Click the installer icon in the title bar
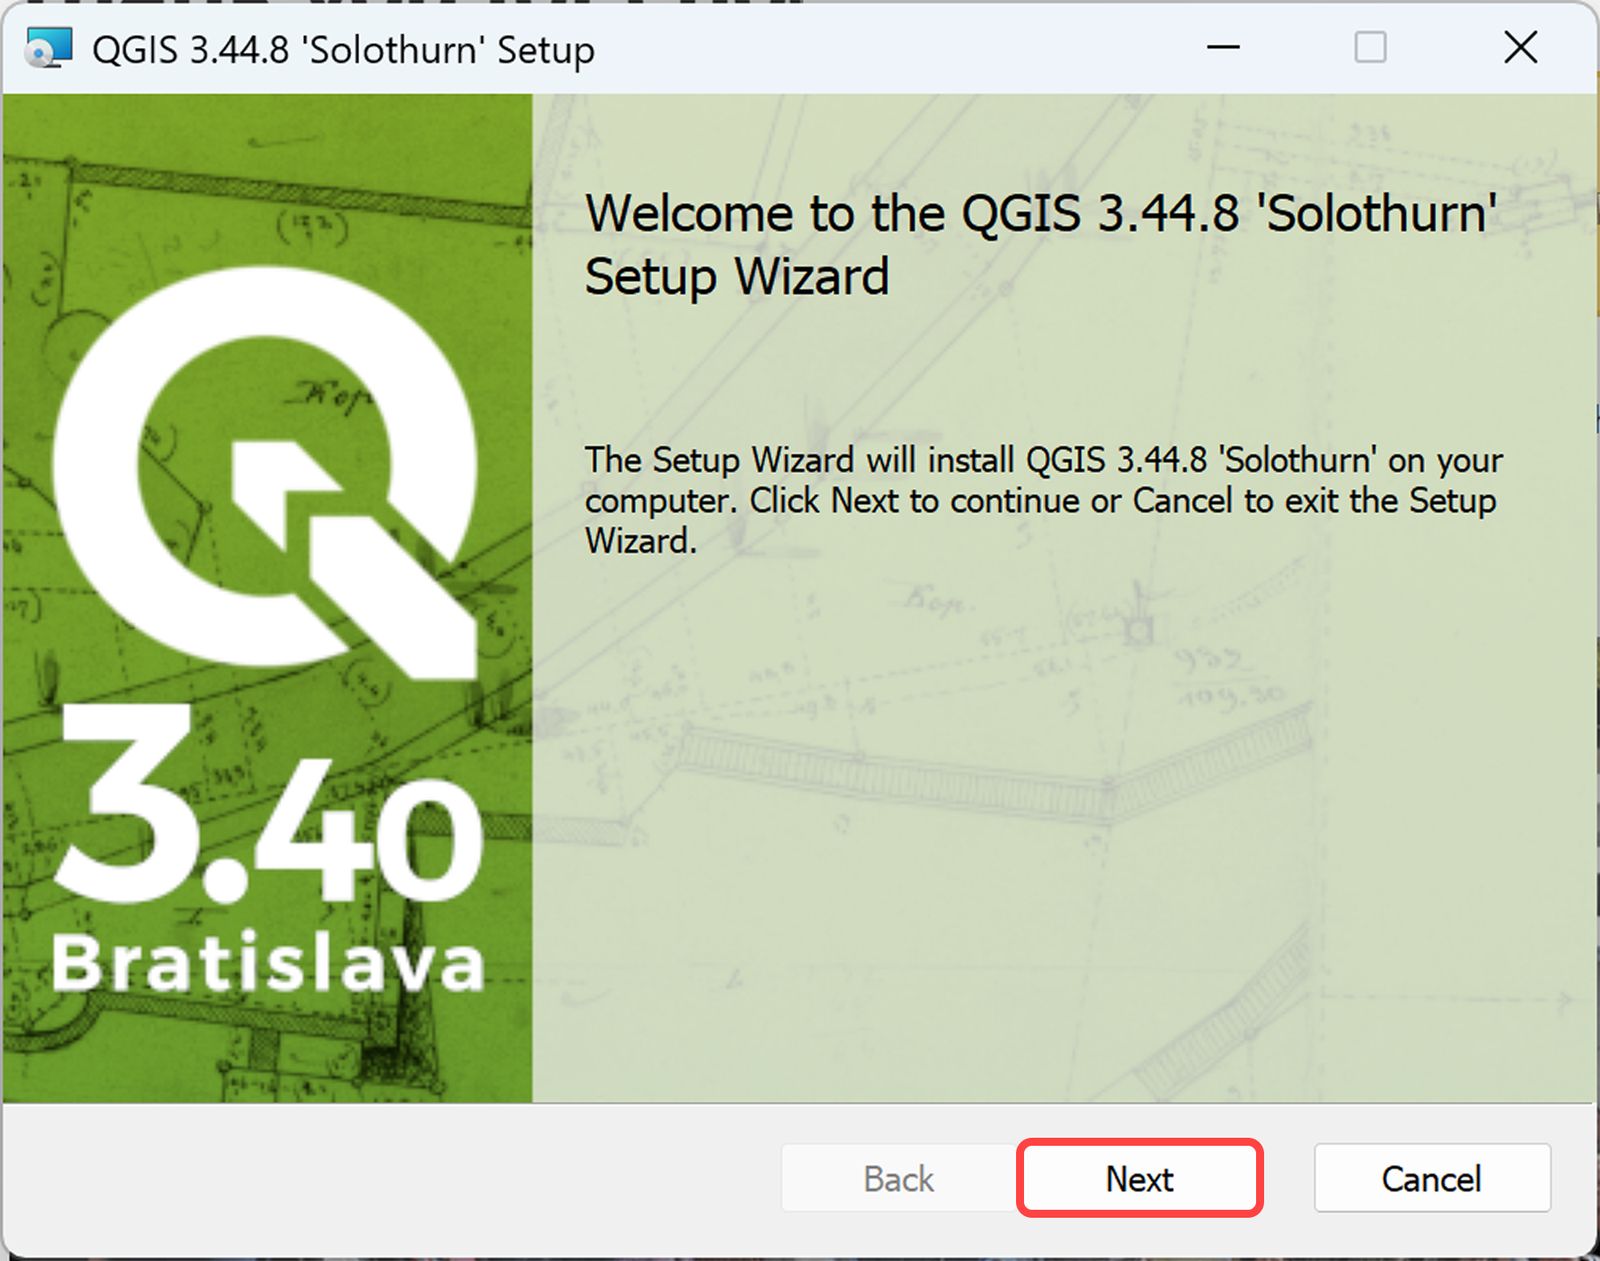The height and width of the screenshot is (1261, 1600). [48, 48]
